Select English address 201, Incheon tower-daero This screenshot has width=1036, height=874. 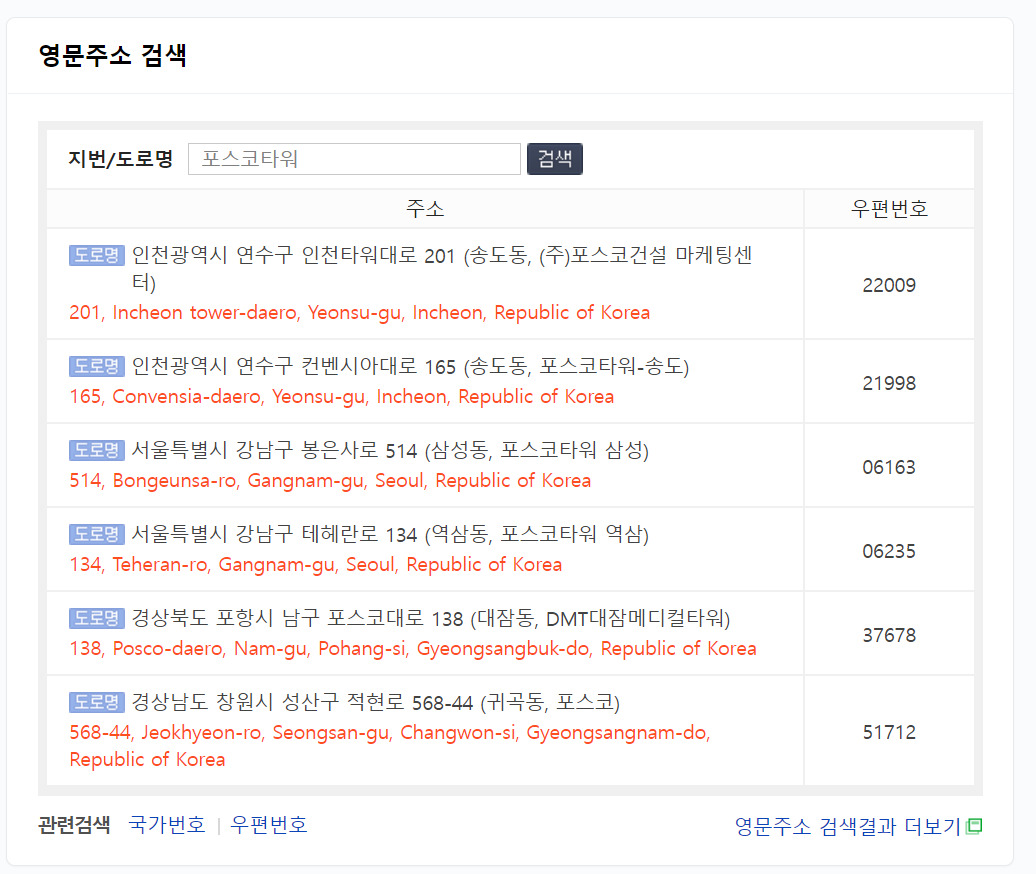tap(359, 312)
